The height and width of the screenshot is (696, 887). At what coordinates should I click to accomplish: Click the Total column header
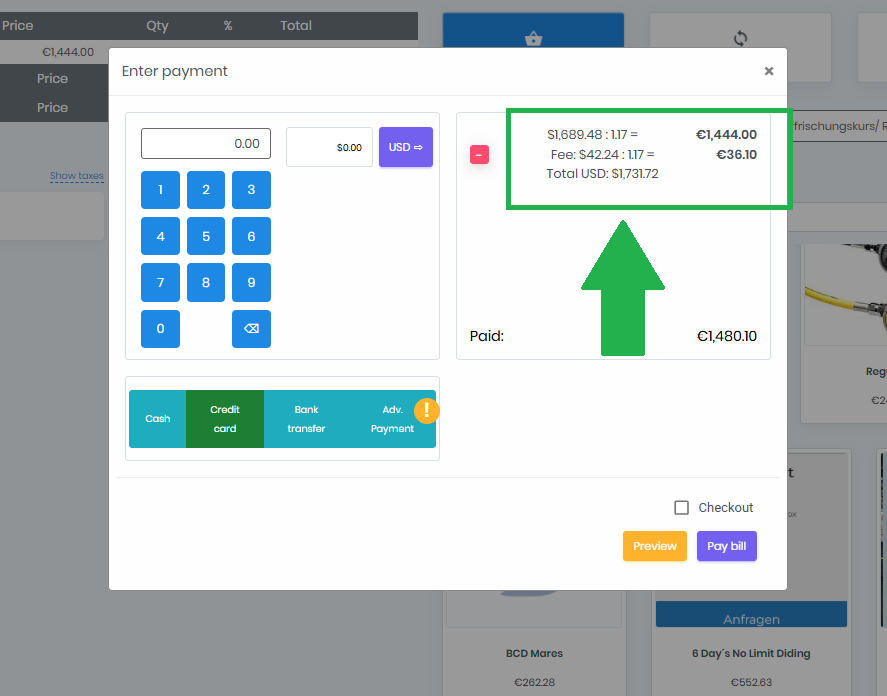click(296, 25)
